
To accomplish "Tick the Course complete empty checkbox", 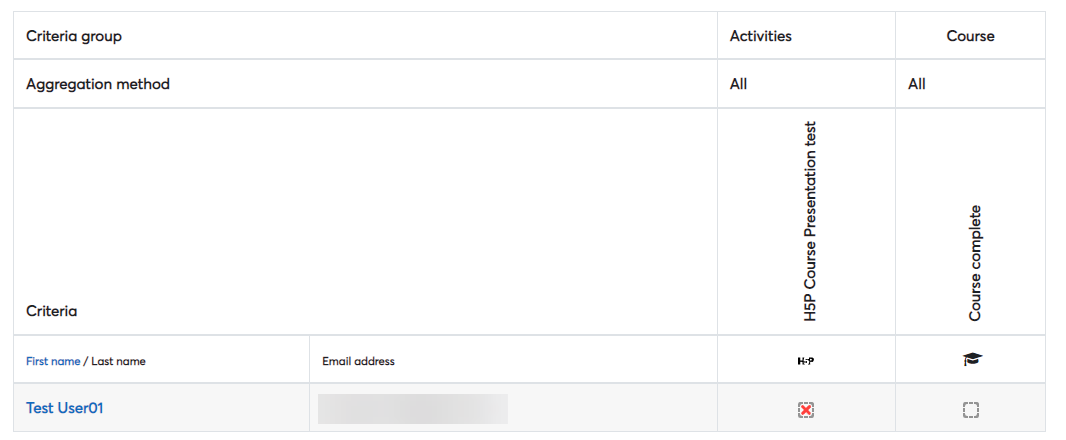I will pos(970,410).
